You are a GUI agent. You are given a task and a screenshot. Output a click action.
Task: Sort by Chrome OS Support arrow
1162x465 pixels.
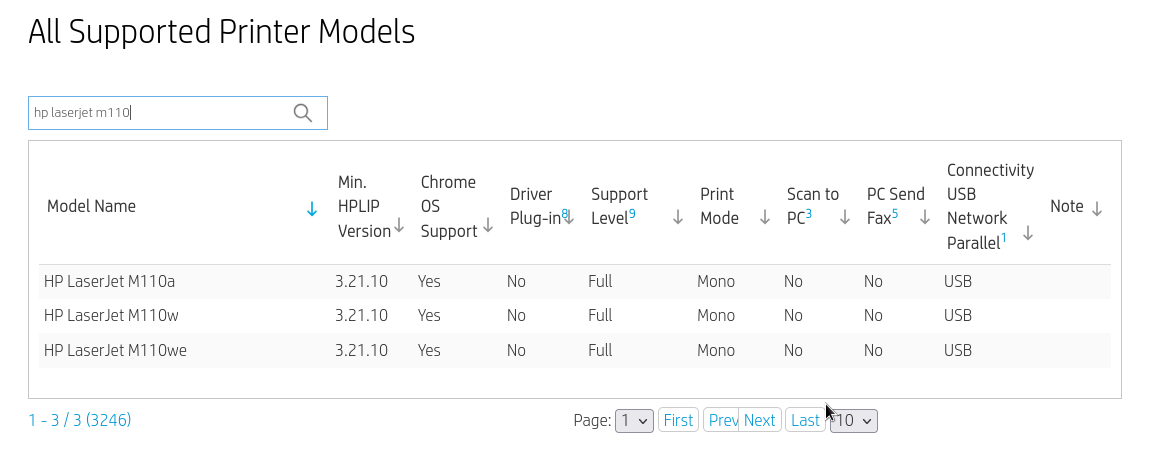click(x=488, y=226)
